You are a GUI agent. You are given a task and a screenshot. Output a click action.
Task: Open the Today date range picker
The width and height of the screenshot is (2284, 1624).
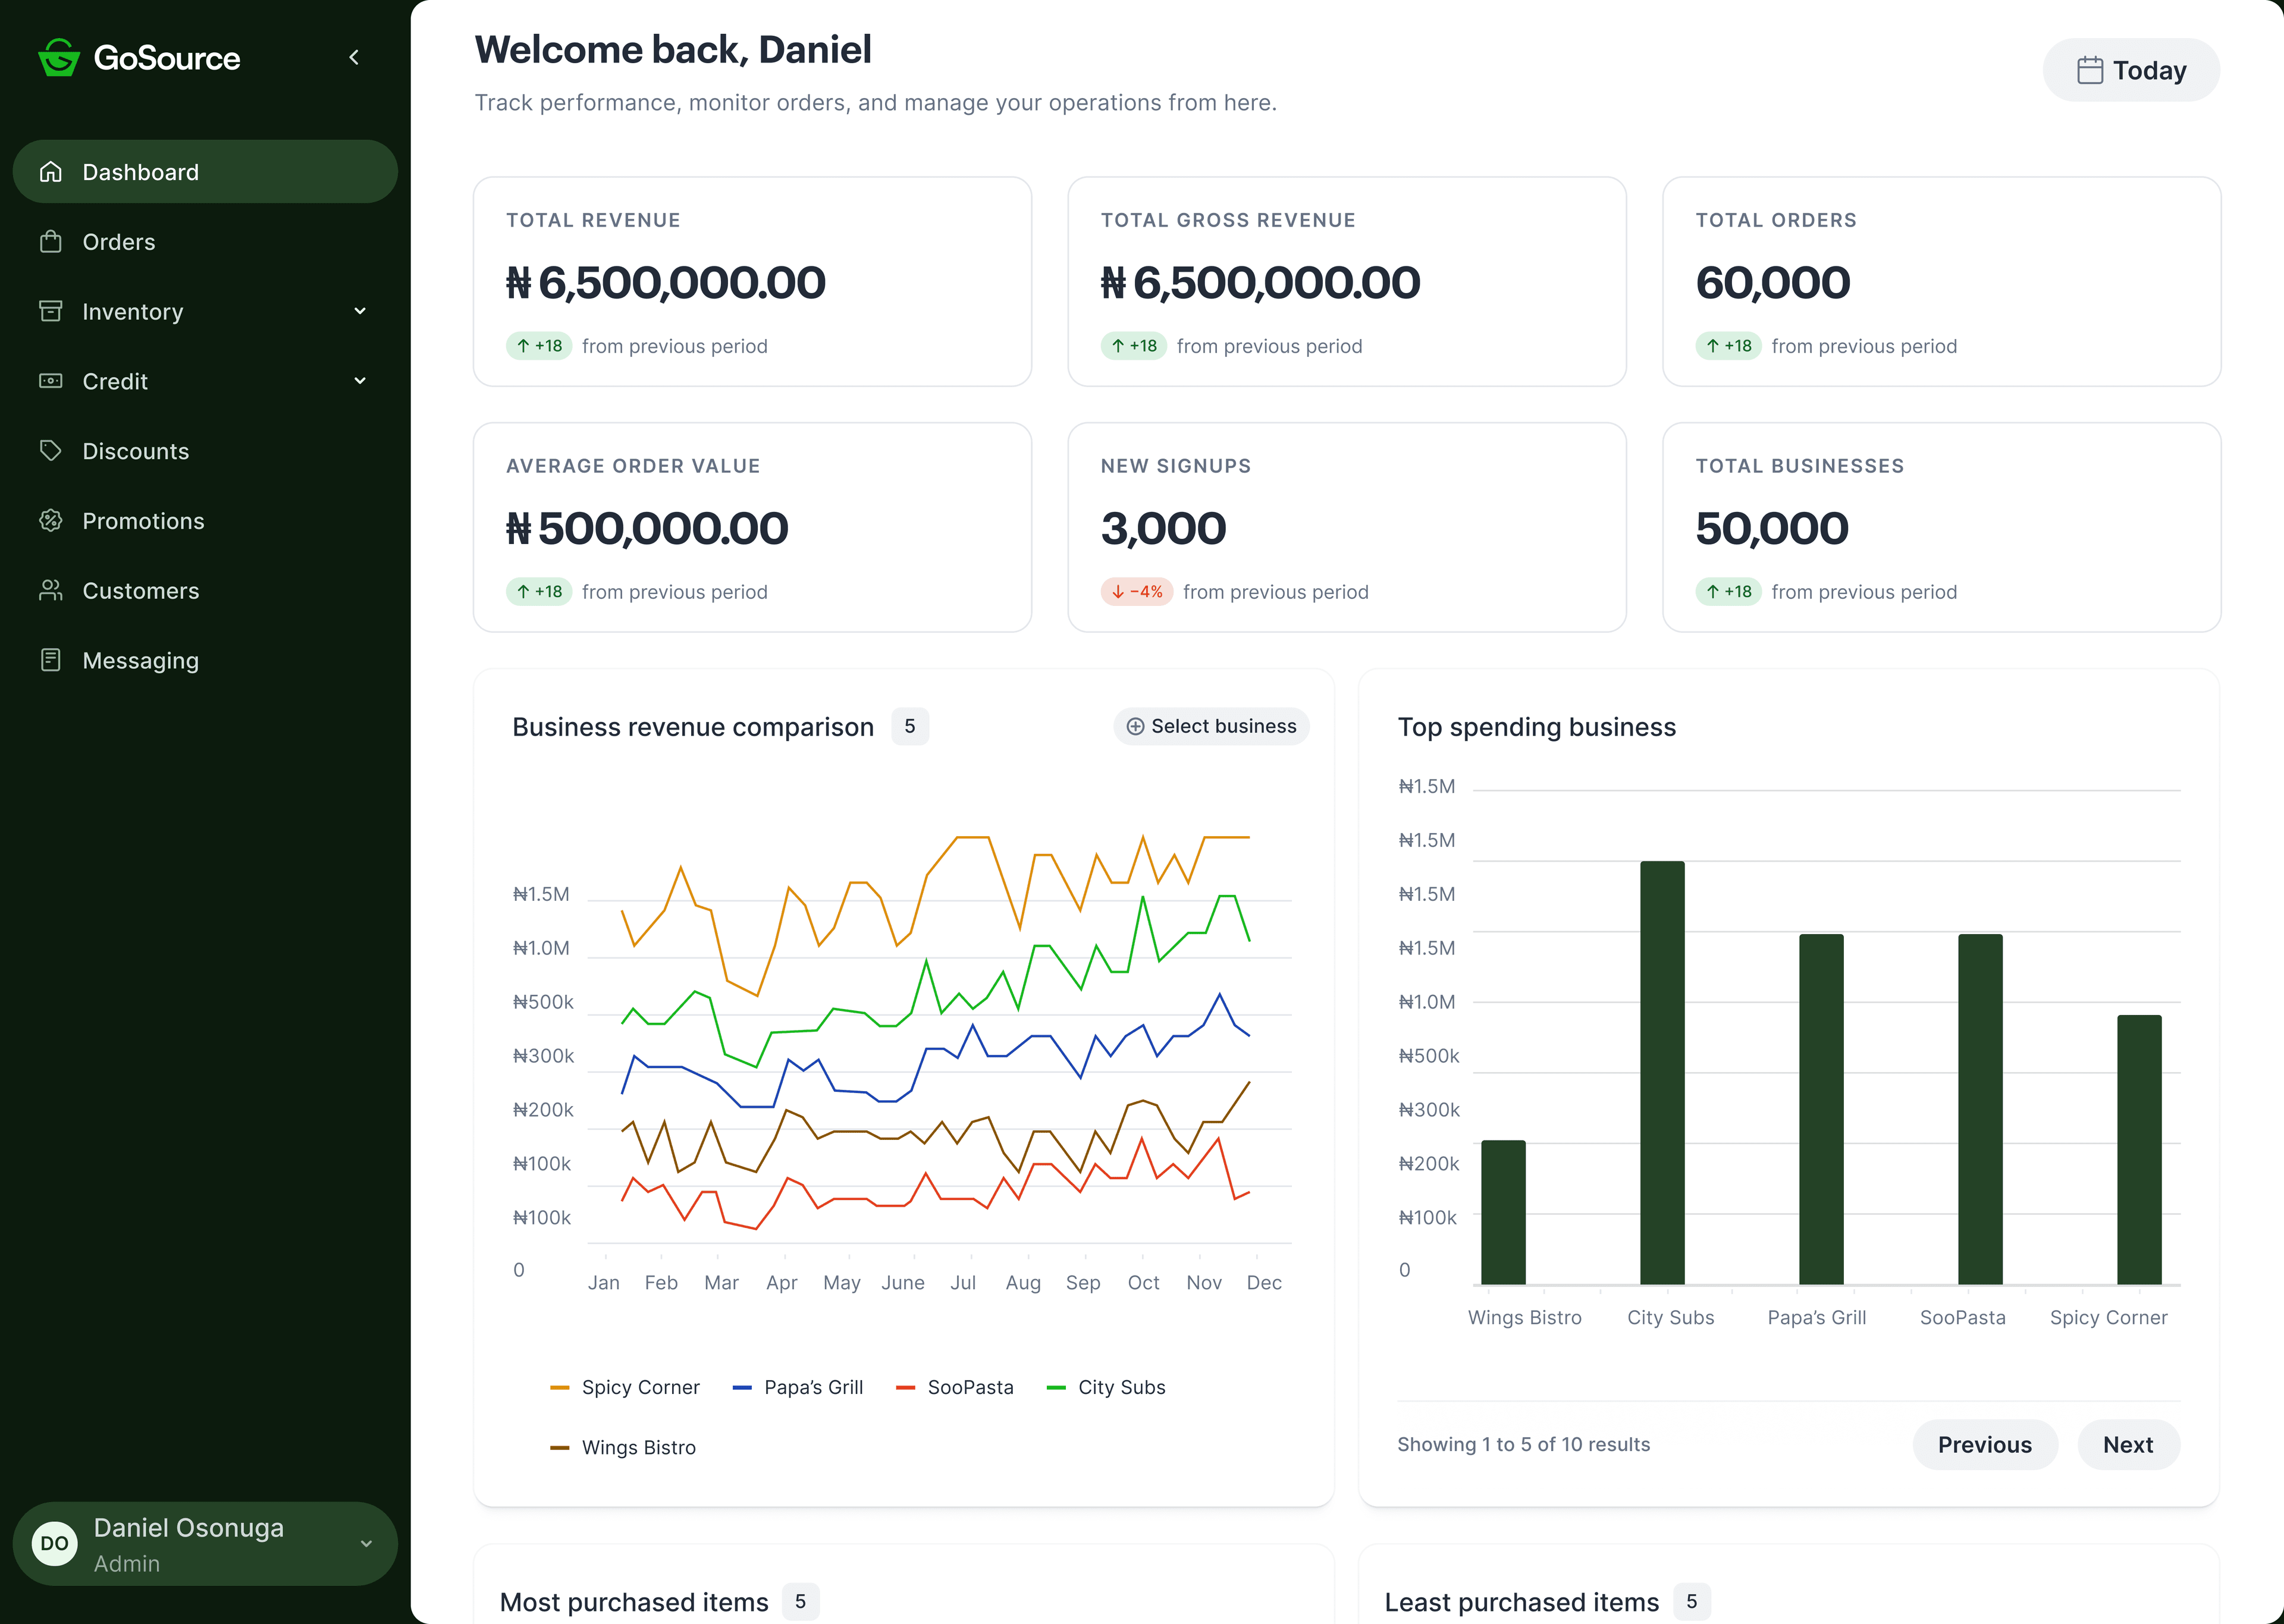click(x=2131, y=70)
